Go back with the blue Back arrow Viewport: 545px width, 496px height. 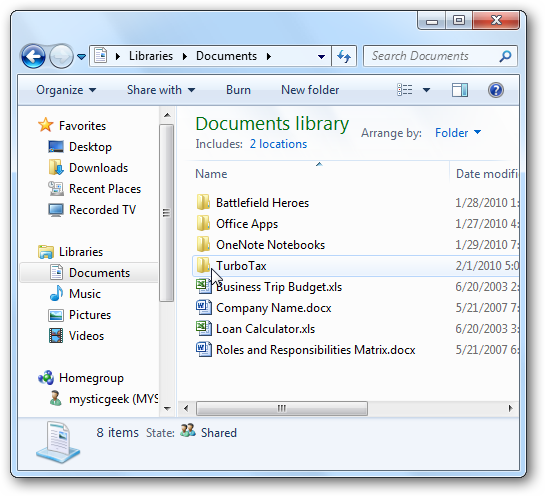pos(33,56)
